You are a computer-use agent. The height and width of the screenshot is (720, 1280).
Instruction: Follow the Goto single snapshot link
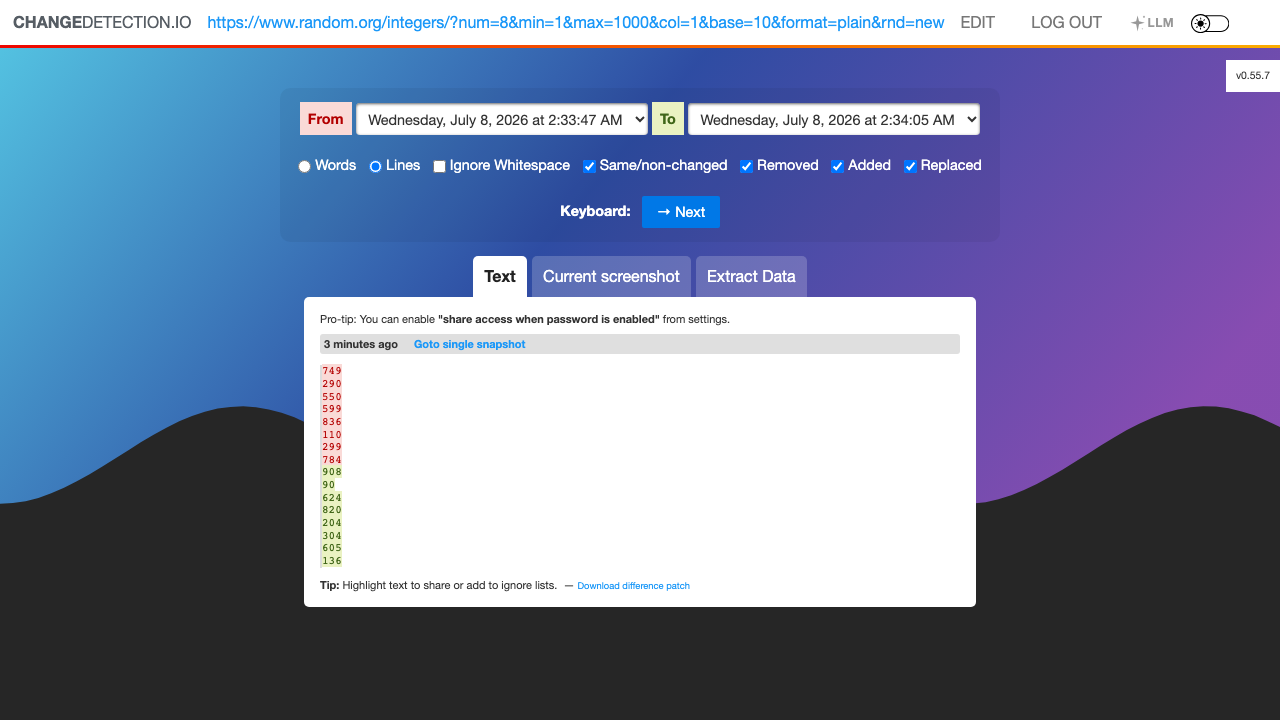tap(470, 344)
